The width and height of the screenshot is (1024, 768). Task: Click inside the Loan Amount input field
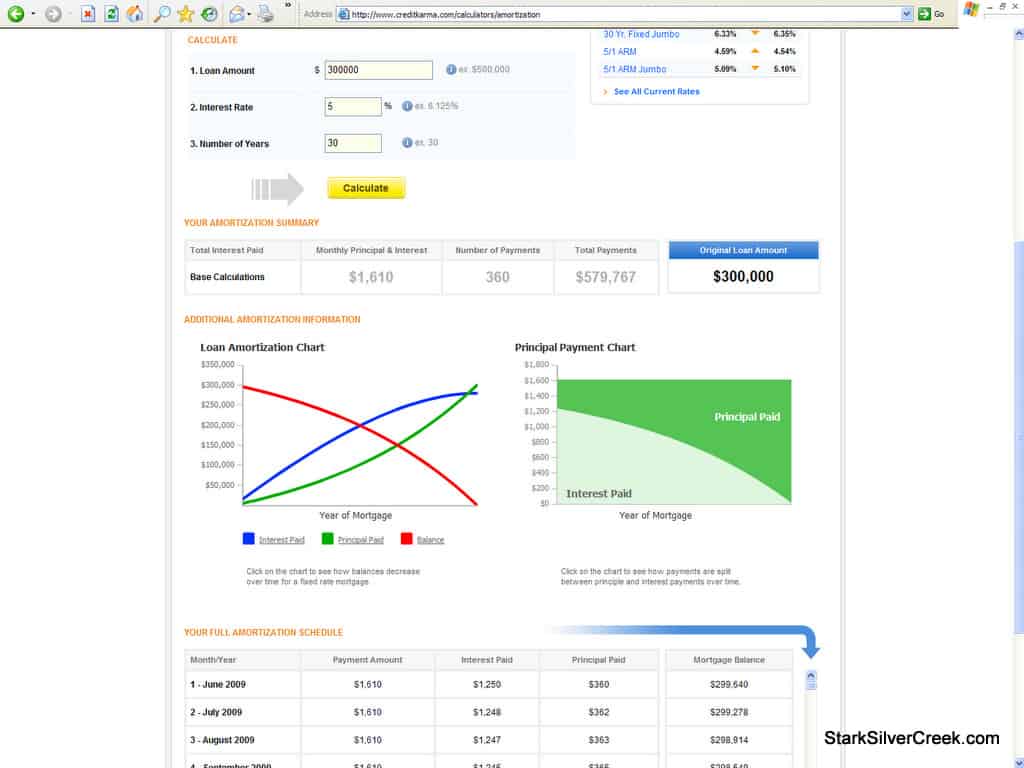tap(377, 70)
